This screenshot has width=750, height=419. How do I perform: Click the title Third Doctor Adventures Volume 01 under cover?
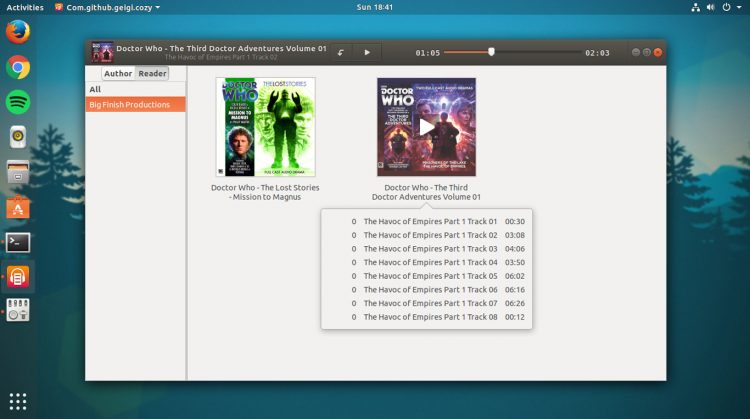click(x=426, y=192)
